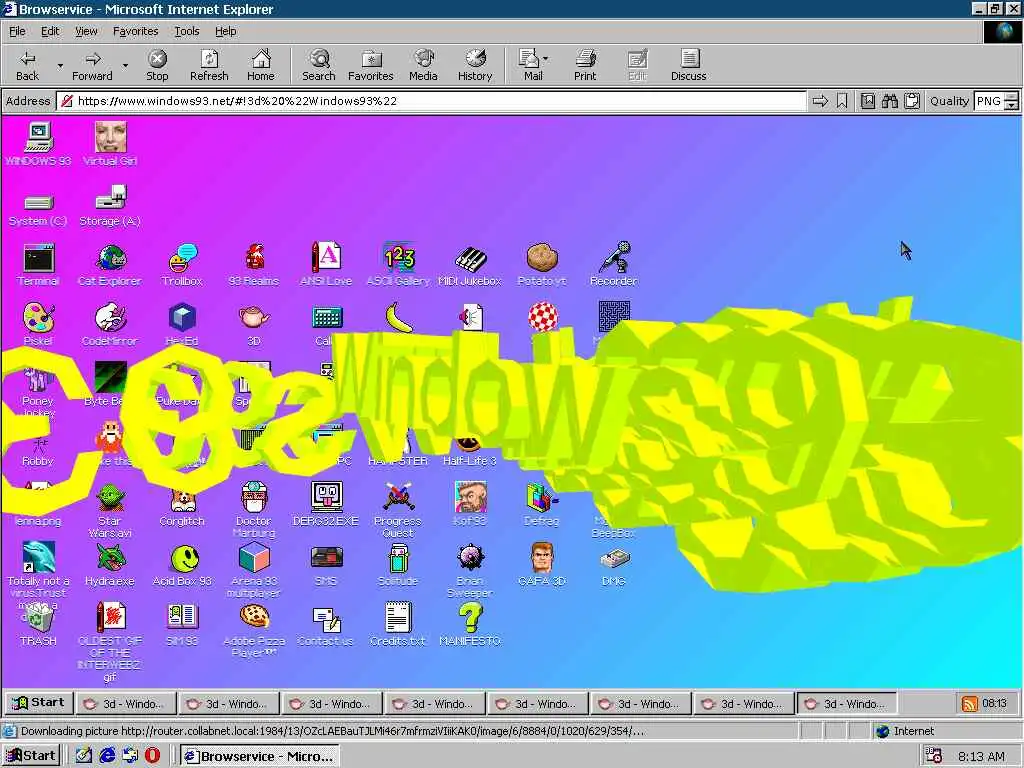1024x768 pixels.
Task: Select first 3d - Windo taskbar item
Action: pyautogui.click(x=126, y=703)
